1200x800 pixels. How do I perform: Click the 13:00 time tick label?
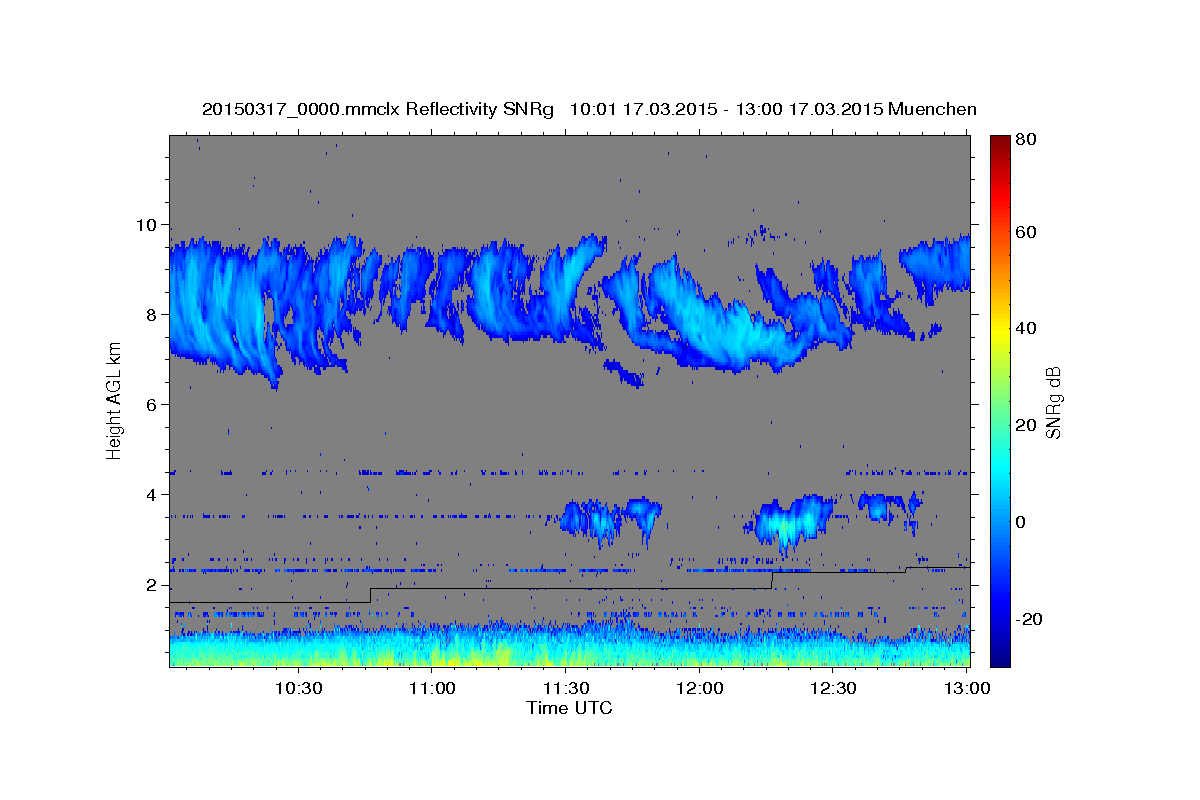pos(967,688)
